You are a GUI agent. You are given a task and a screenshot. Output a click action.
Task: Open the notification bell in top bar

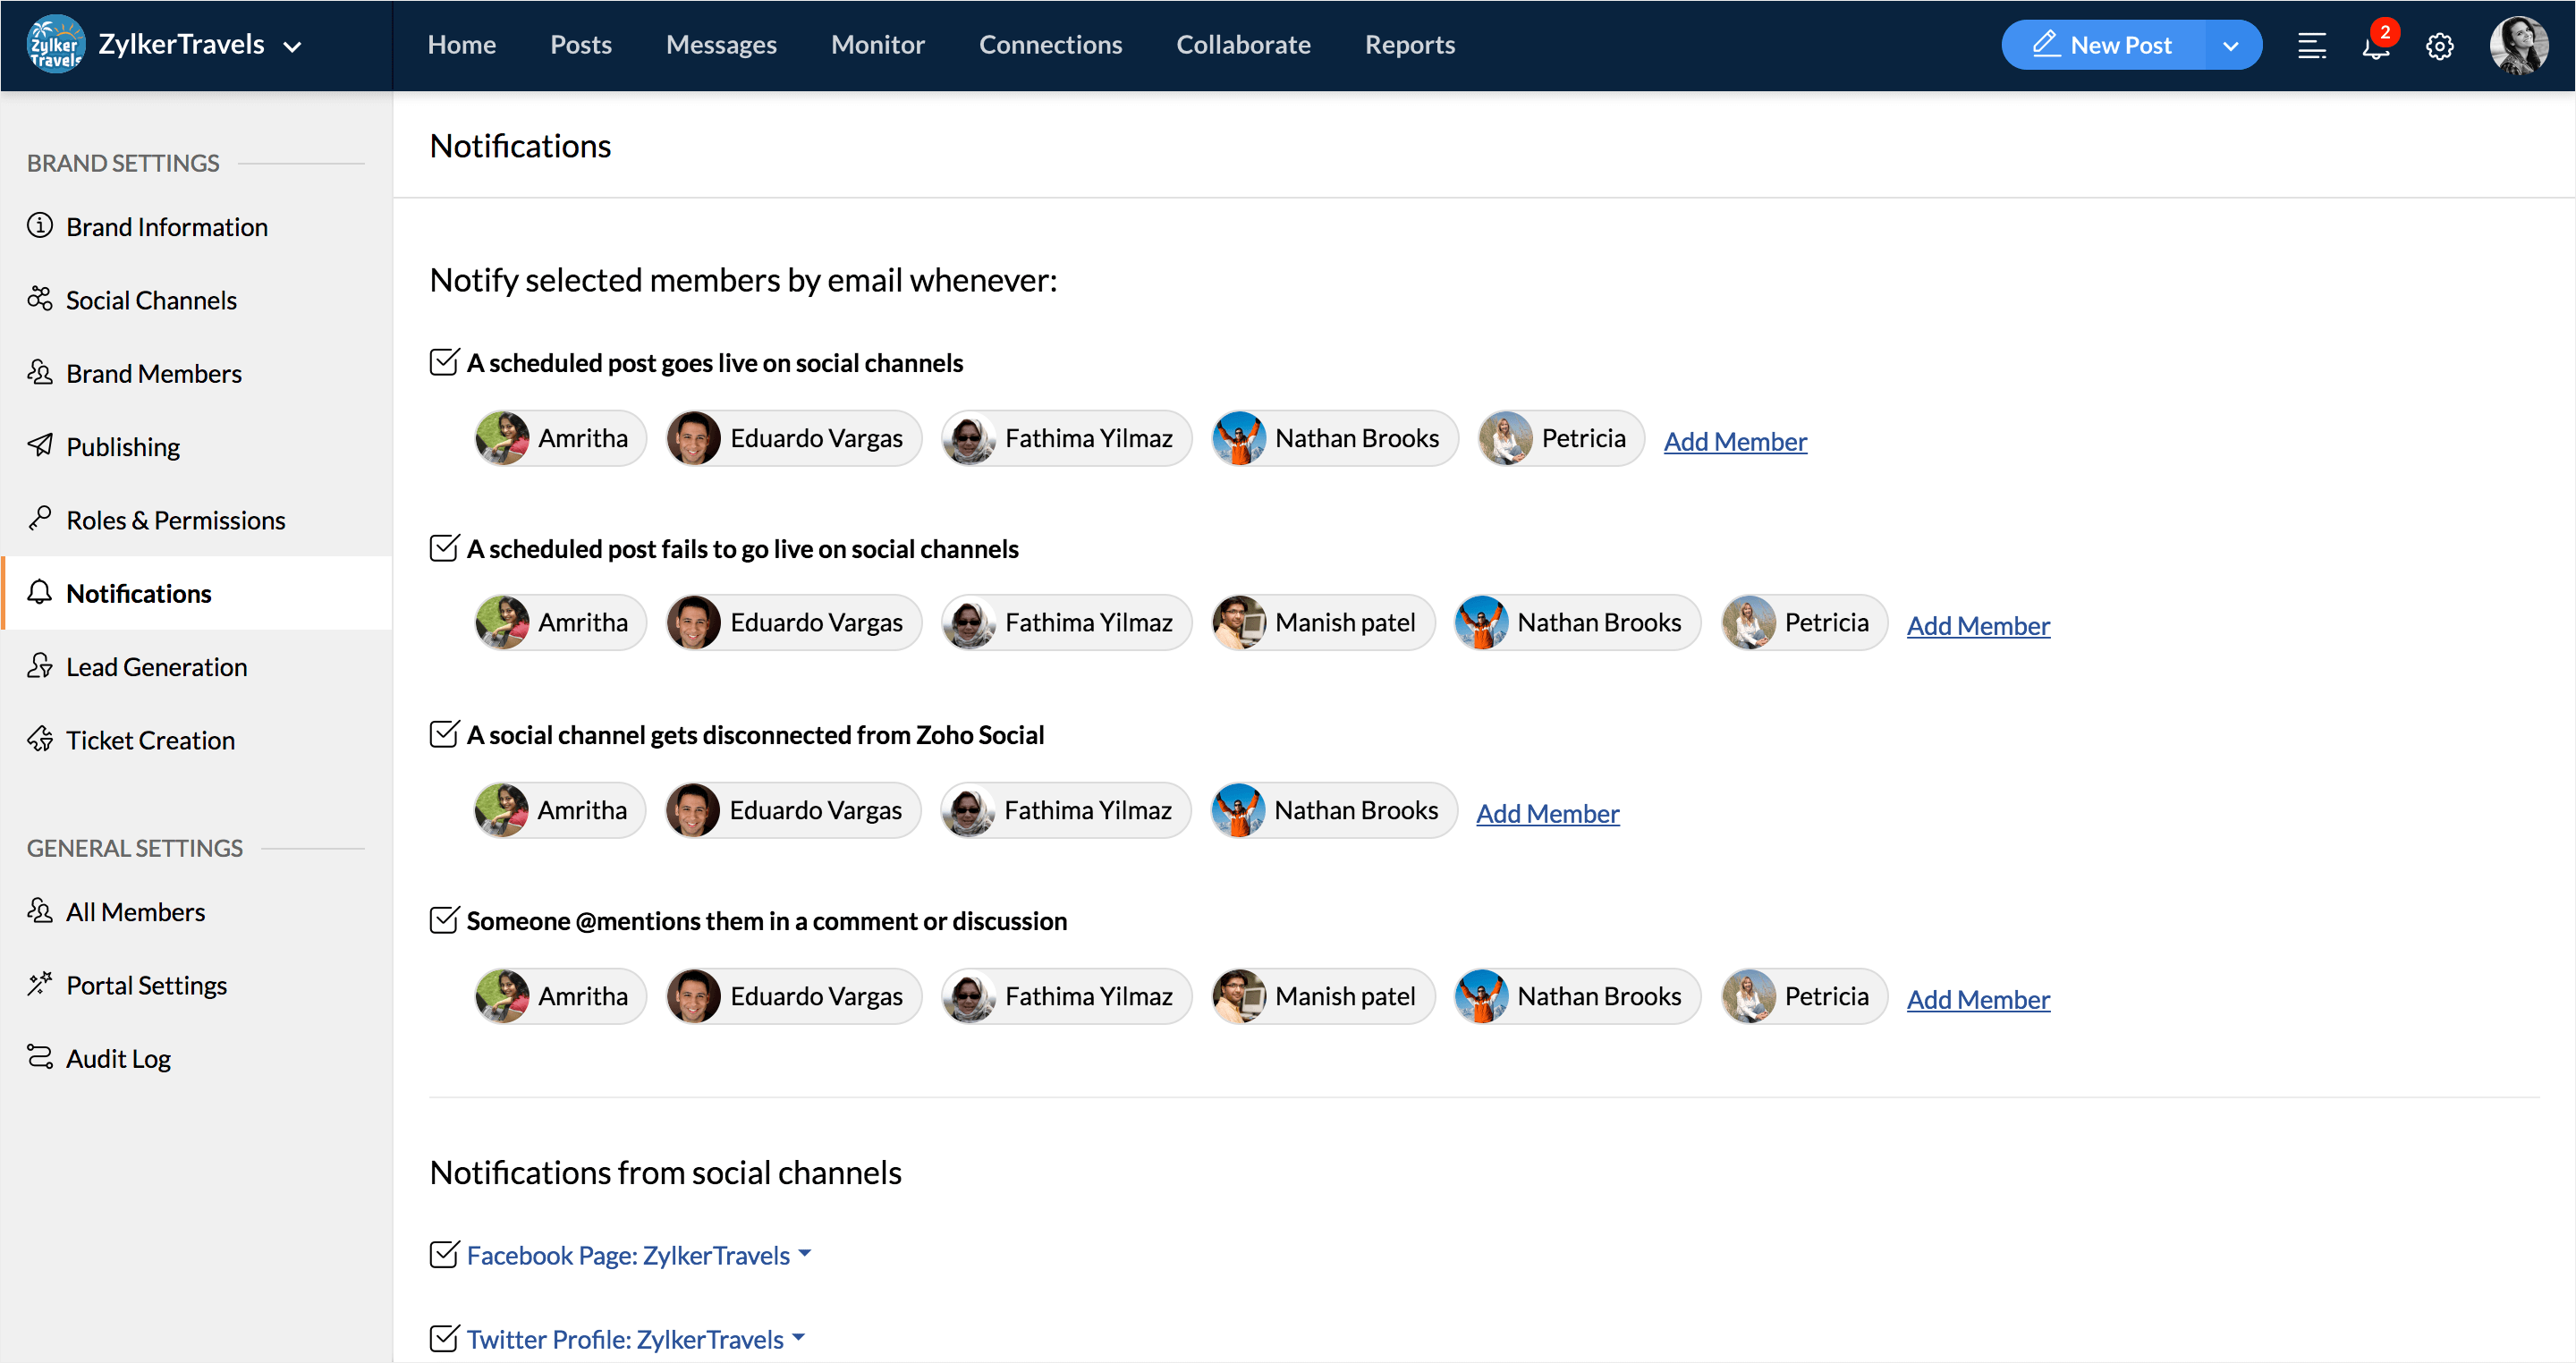point(2375,46)
